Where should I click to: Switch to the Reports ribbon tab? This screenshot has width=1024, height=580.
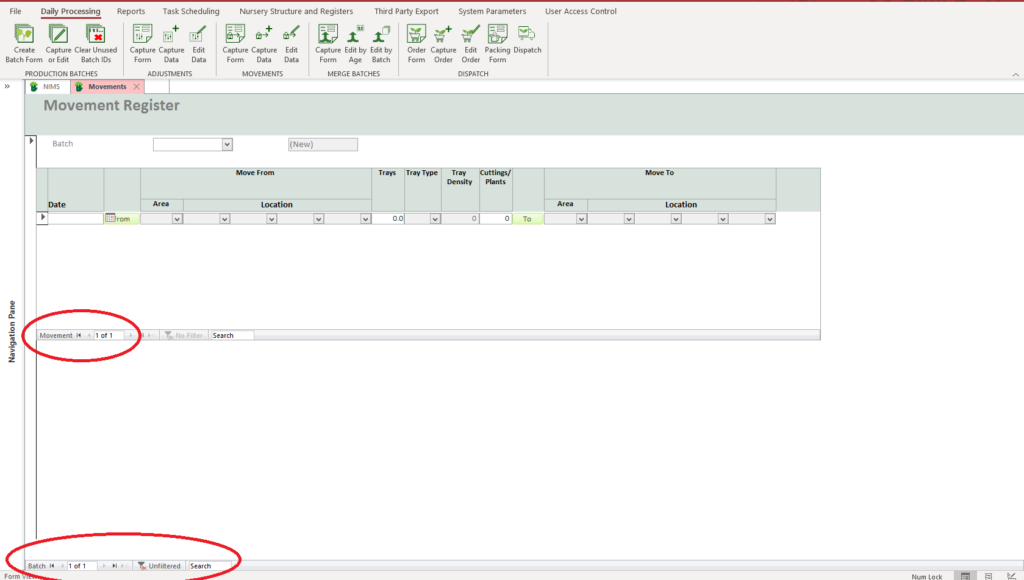130,12
